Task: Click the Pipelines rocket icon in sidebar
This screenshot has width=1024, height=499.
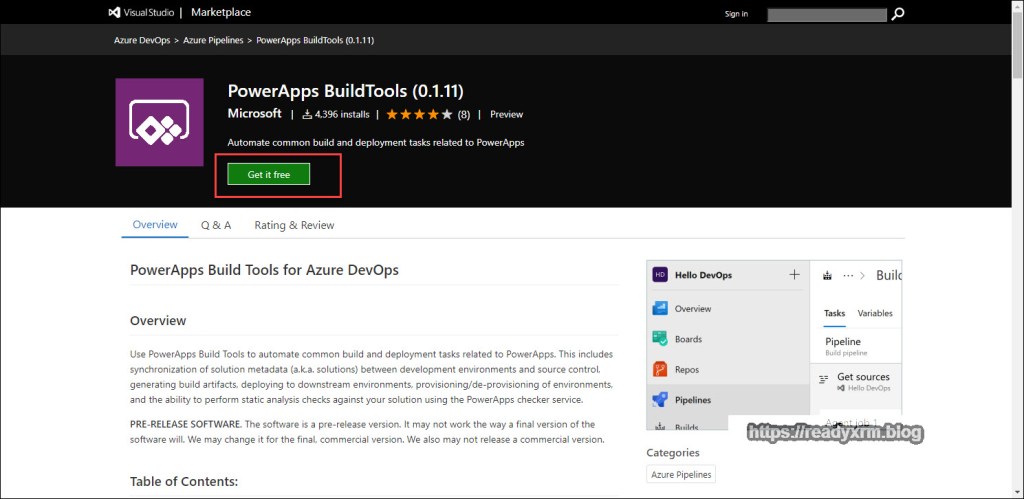Action: click(x=660, y=400)
